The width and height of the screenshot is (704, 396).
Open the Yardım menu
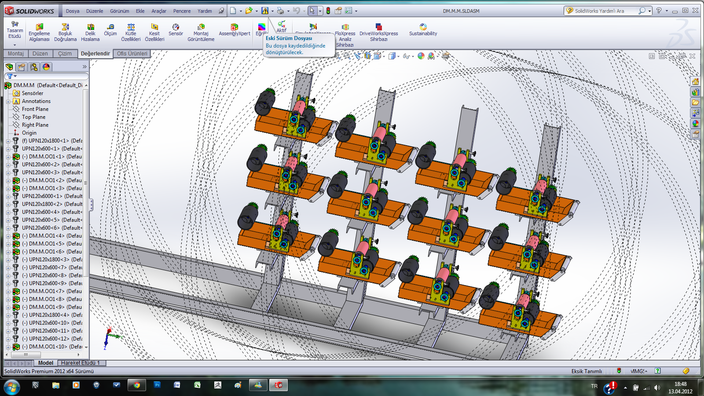point(205,11)
